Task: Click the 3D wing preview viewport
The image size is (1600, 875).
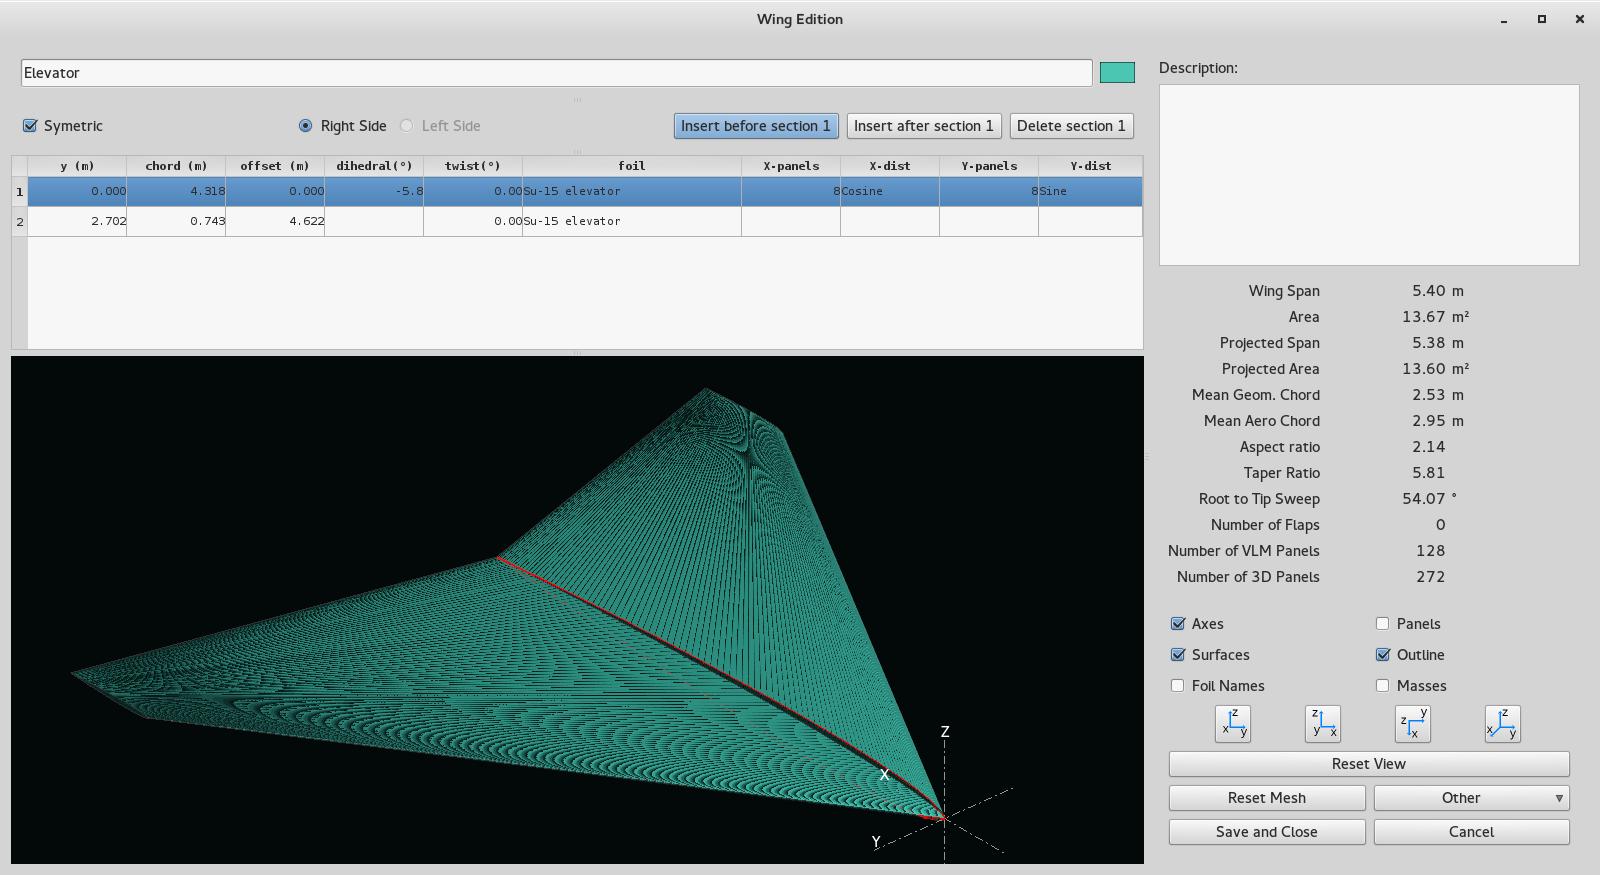Action: (577, 610)
